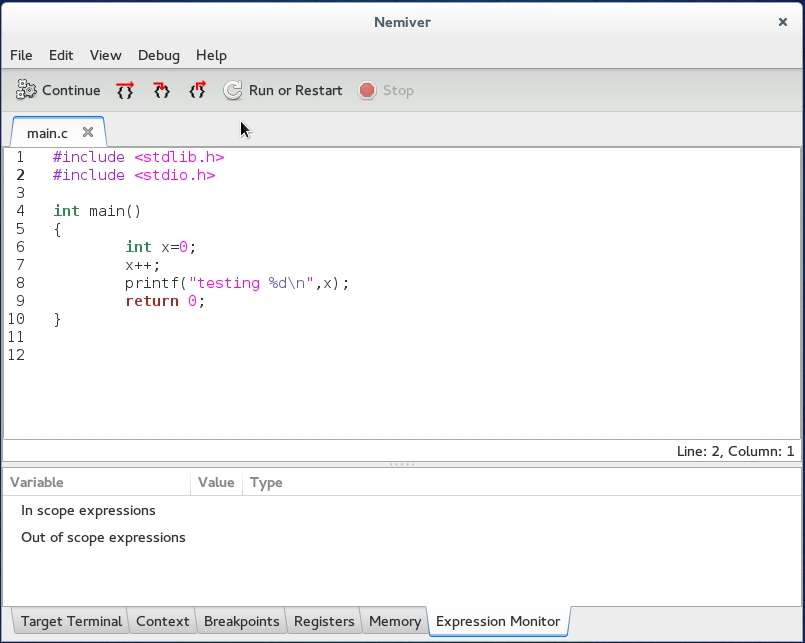Close the main.c tab
Screen dimensions: 805x643
click(88, 132)
